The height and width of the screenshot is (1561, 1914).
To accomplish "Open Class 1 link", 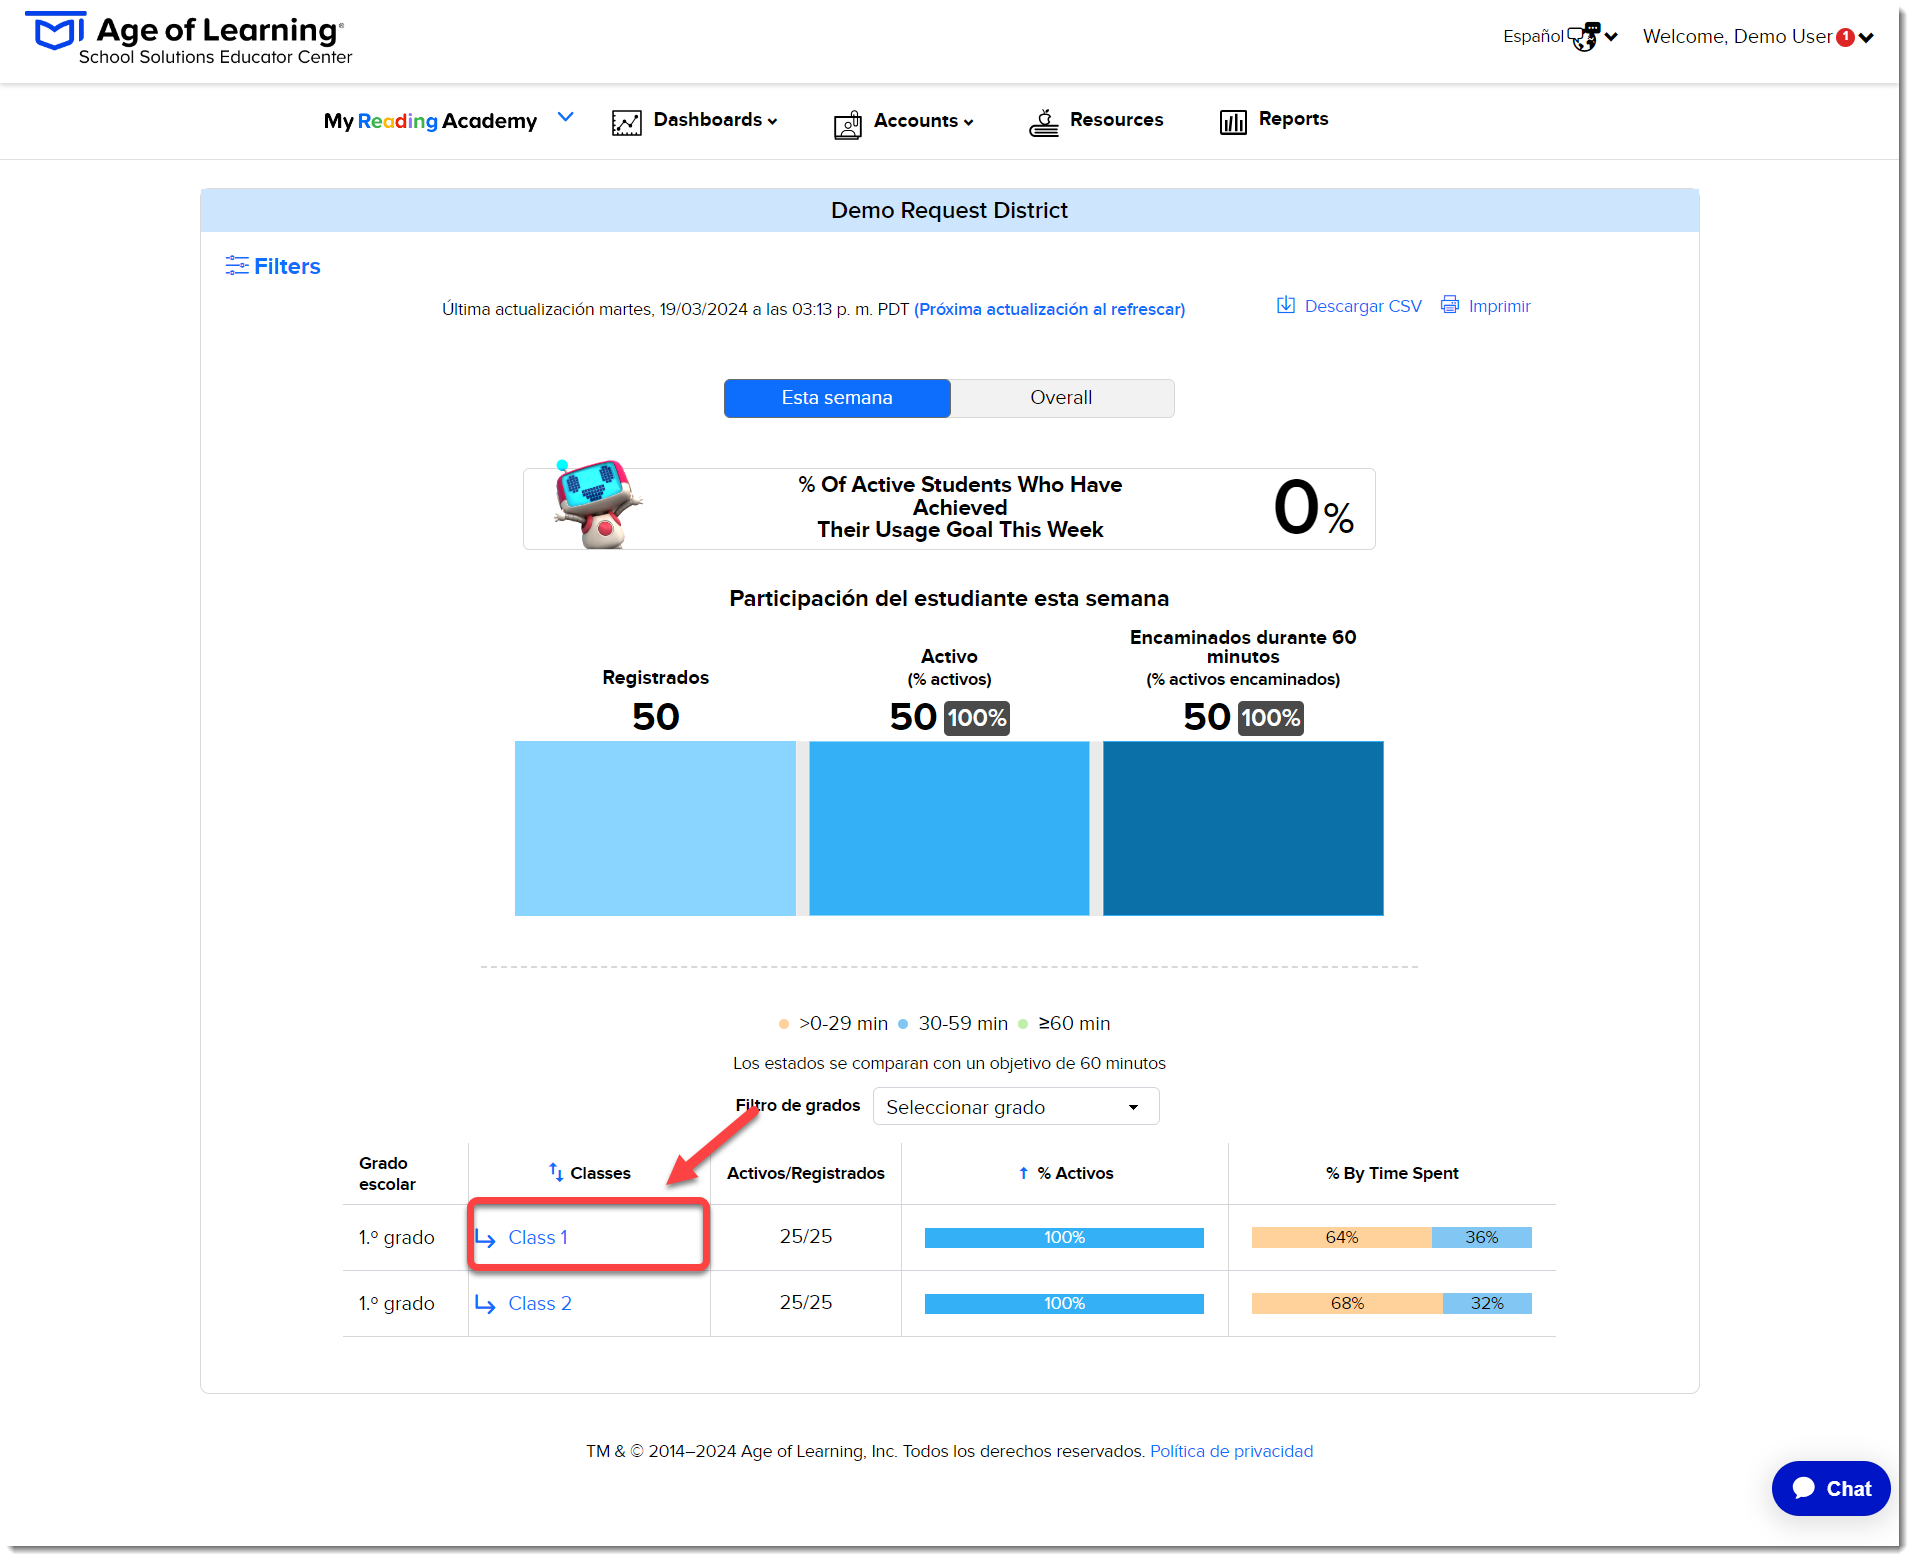I will point(538,1238).
